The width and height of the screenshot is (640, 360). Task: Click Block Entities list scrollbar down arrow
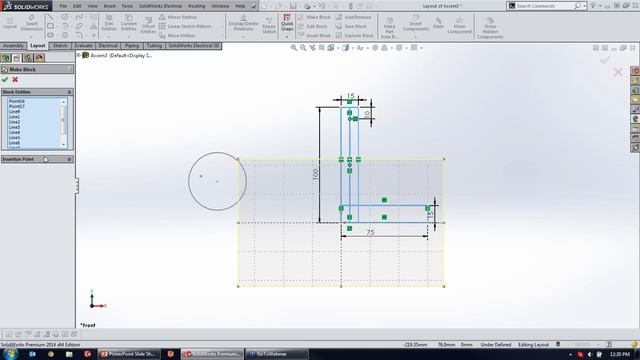[64, 144]
